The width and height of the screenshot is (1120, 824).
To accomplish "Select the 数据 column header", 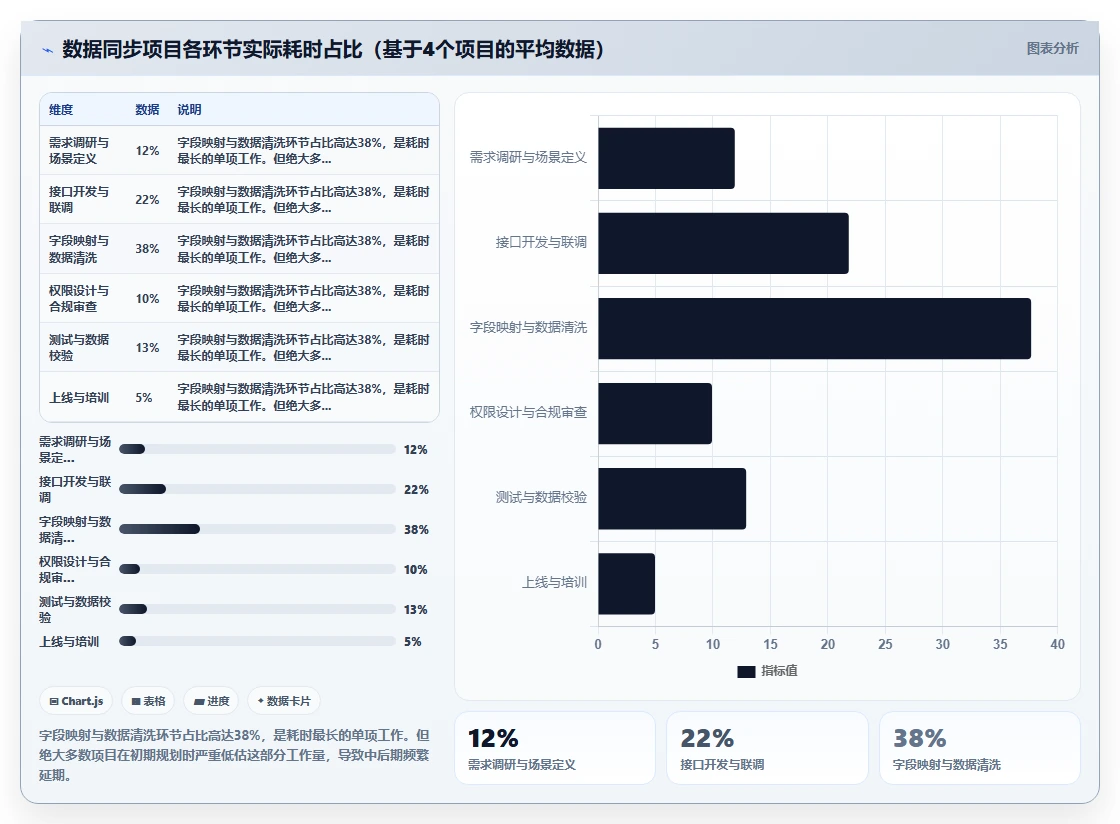I will coord(147,110).
